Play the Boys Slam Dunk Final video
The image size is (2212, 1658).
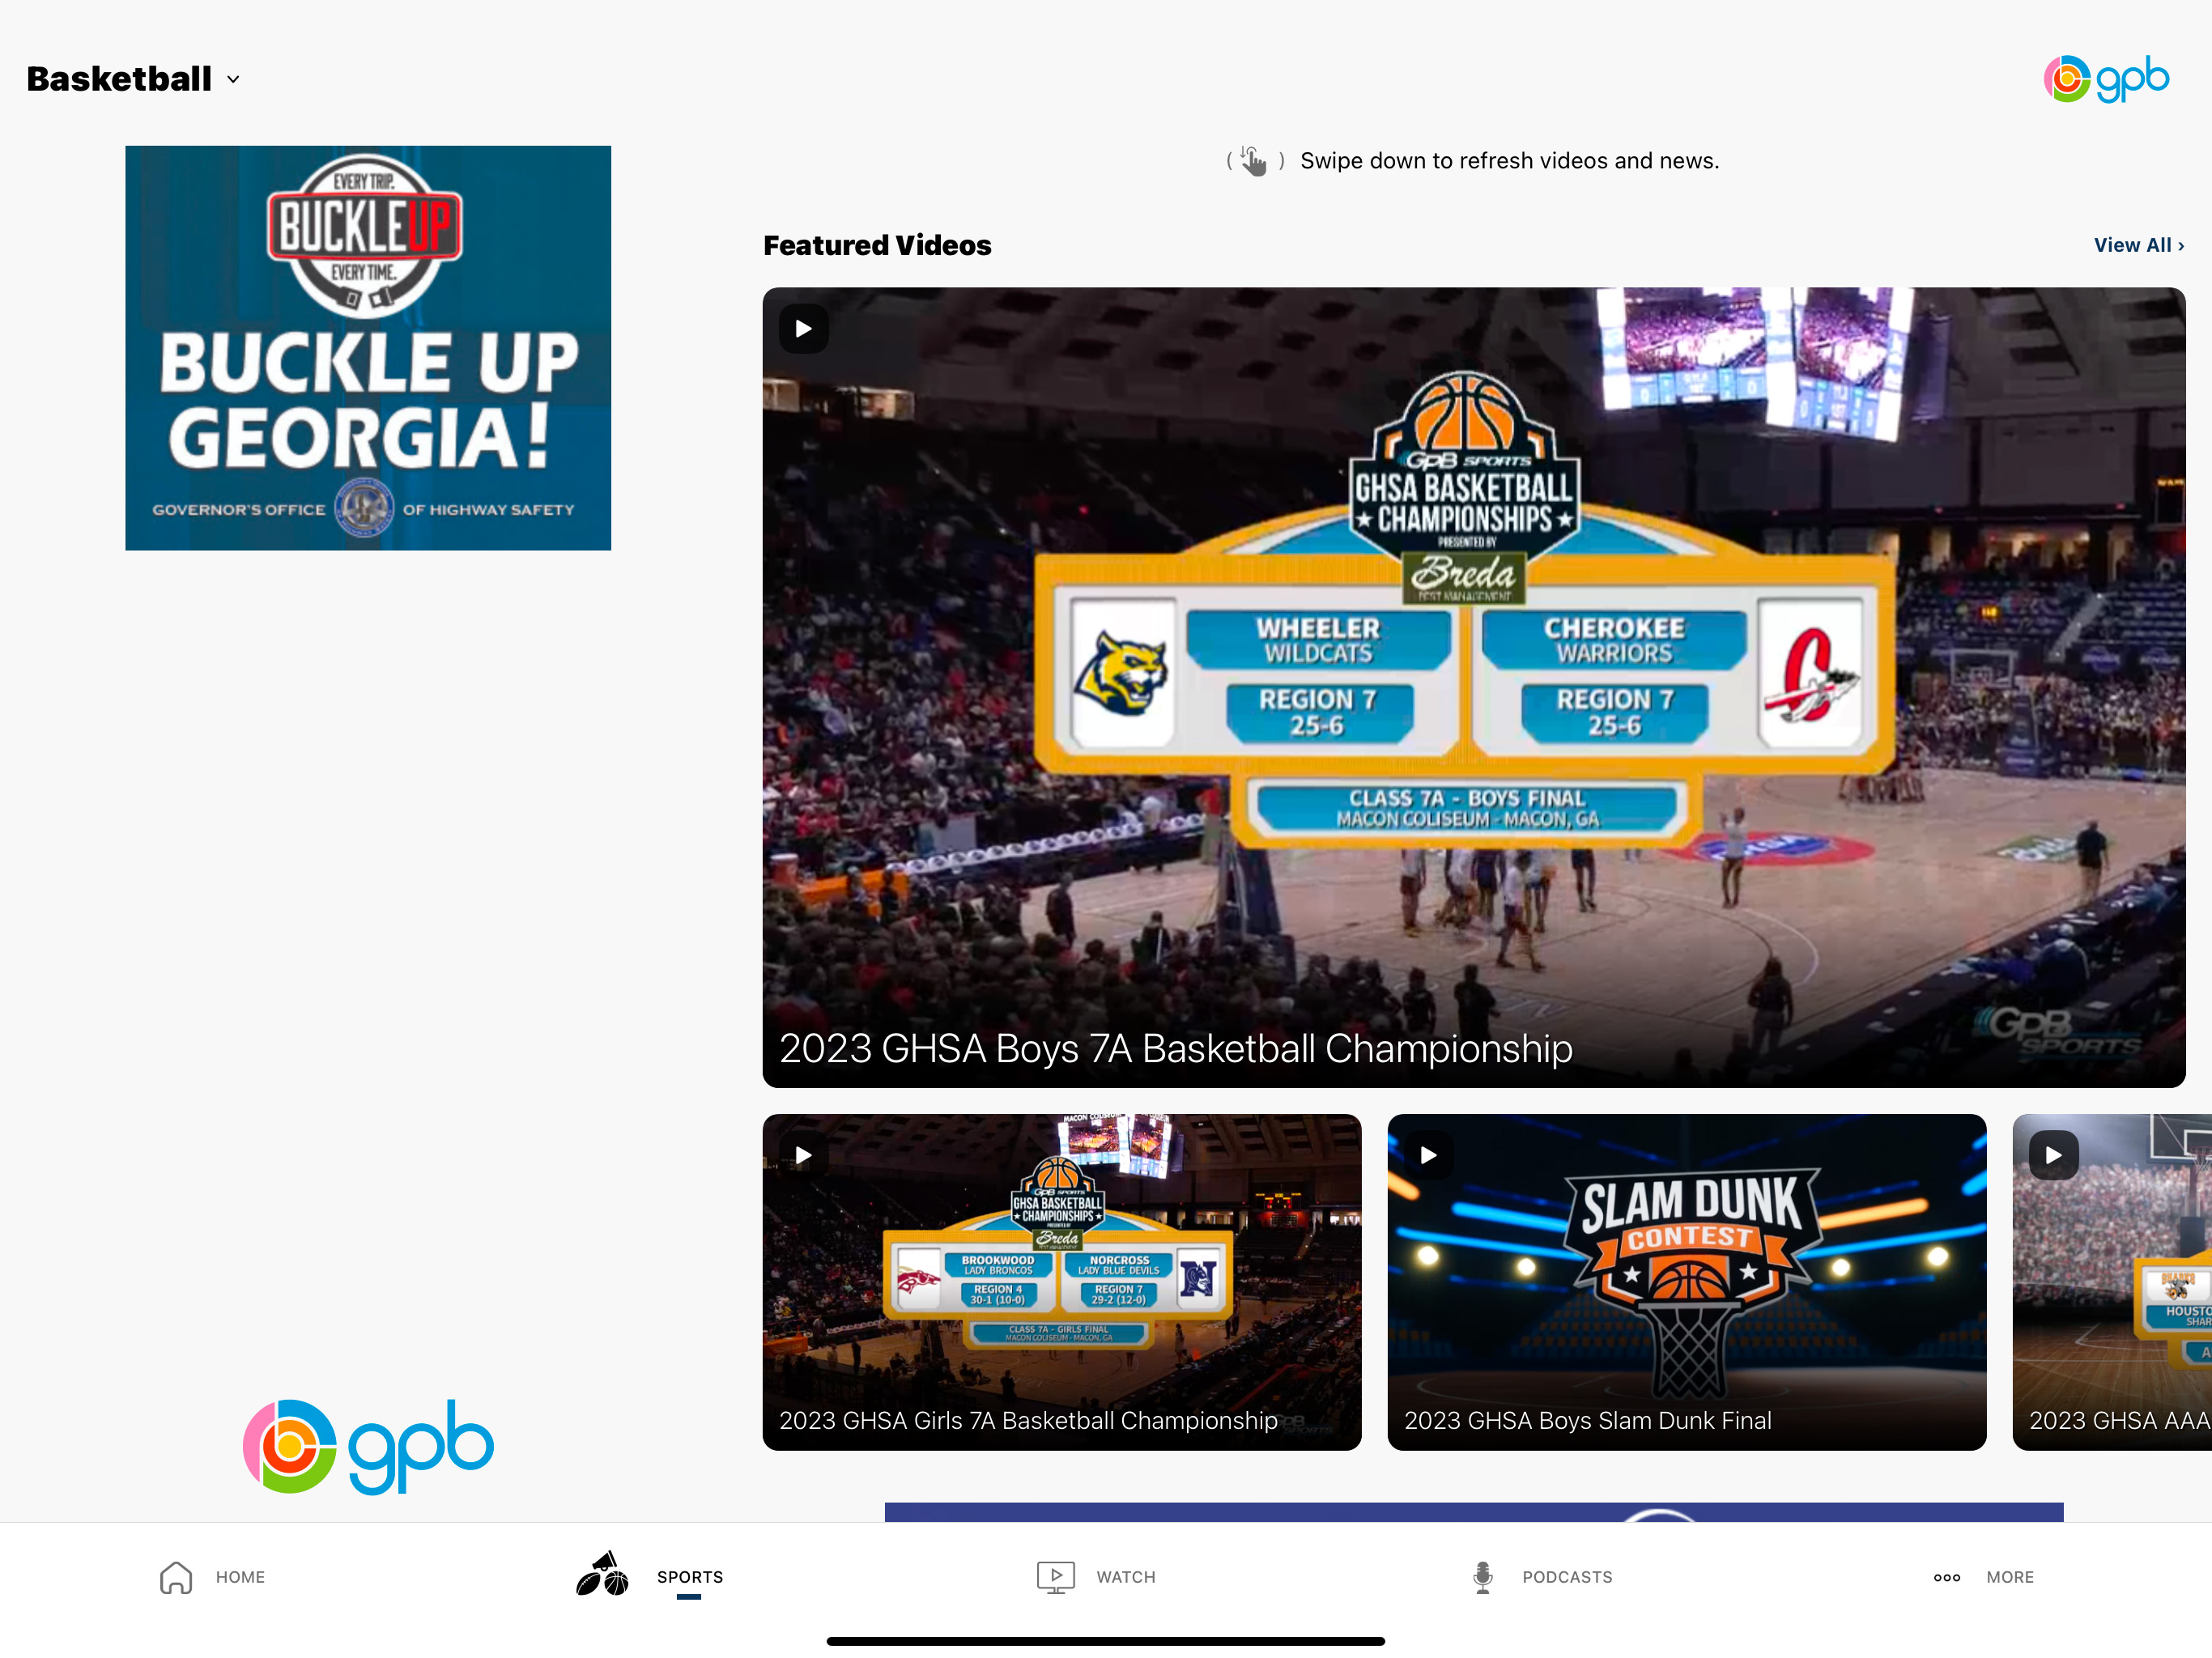[x=1428, y=1155]
